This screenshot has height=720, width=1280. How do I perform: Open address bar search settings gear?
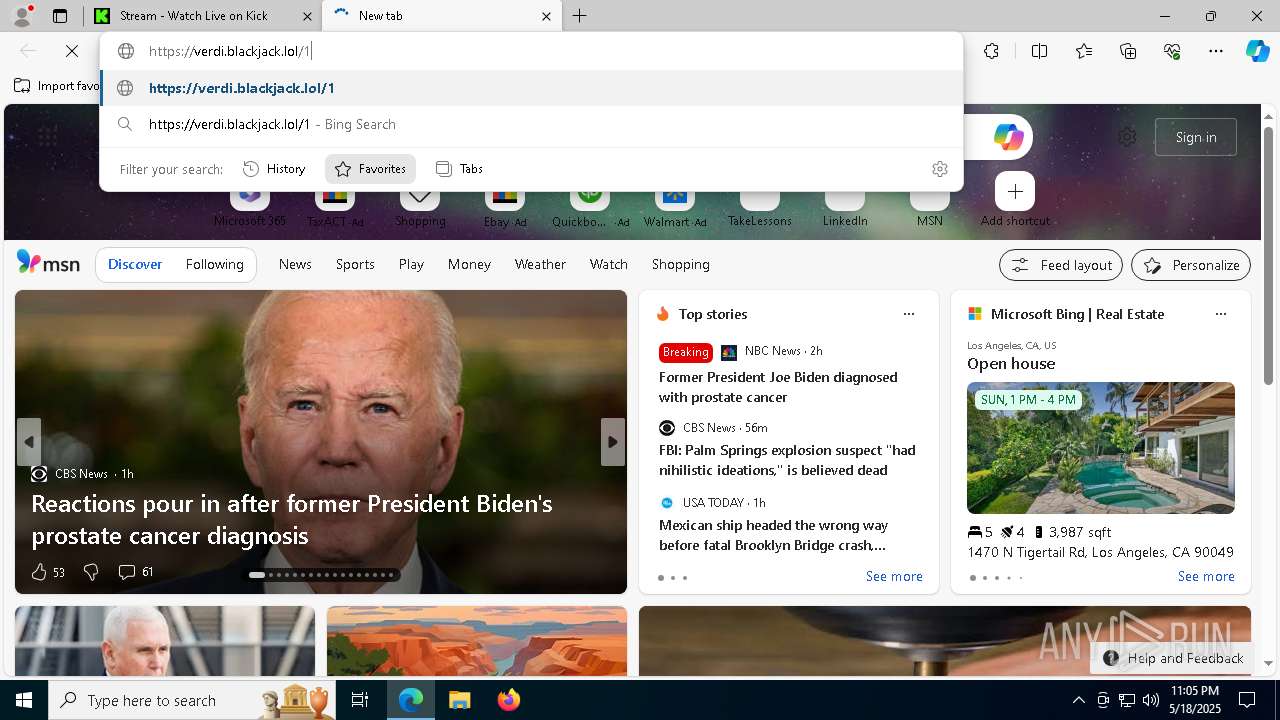939,169
